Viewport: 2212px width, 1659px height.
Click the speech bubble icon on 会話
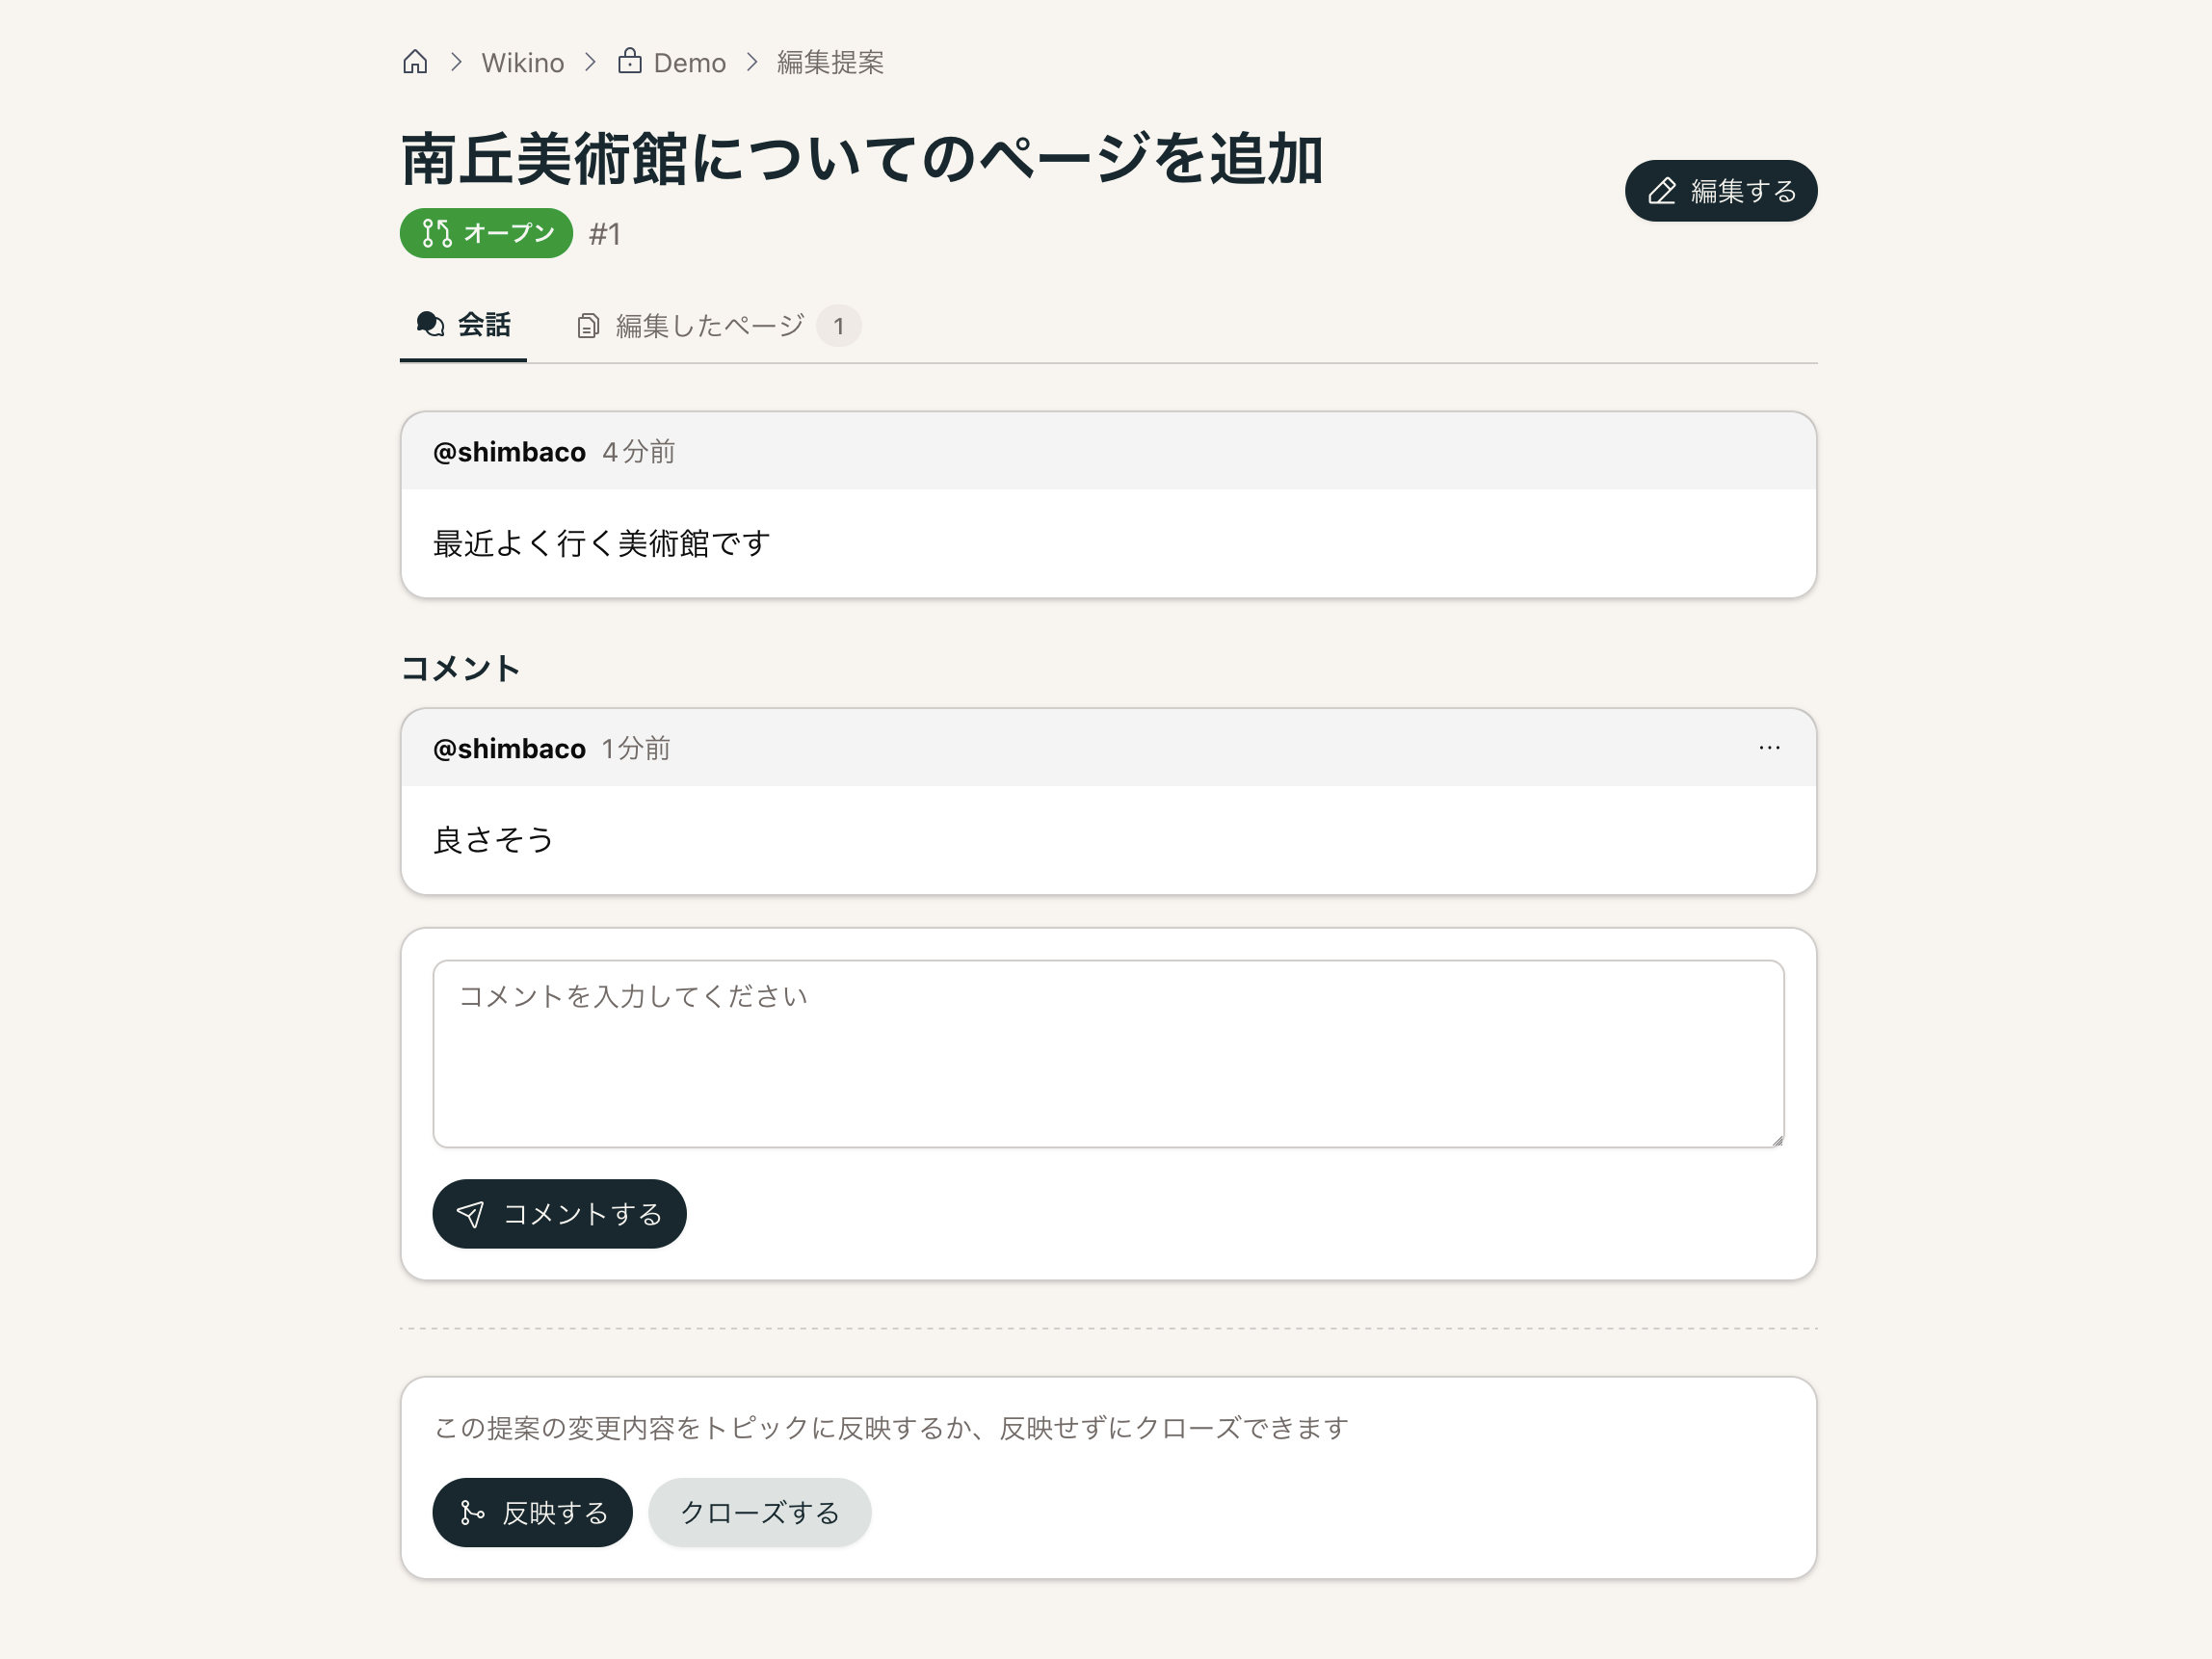tap(431, 325)
